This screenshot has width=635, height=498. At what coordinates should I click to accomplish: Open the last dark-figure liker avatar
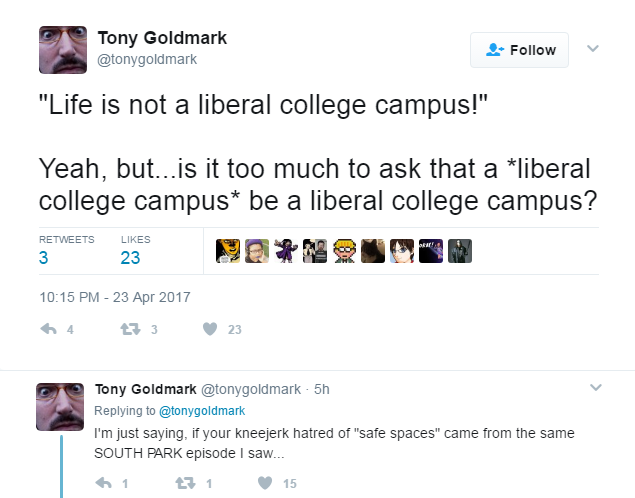click(x=460, y=251)
